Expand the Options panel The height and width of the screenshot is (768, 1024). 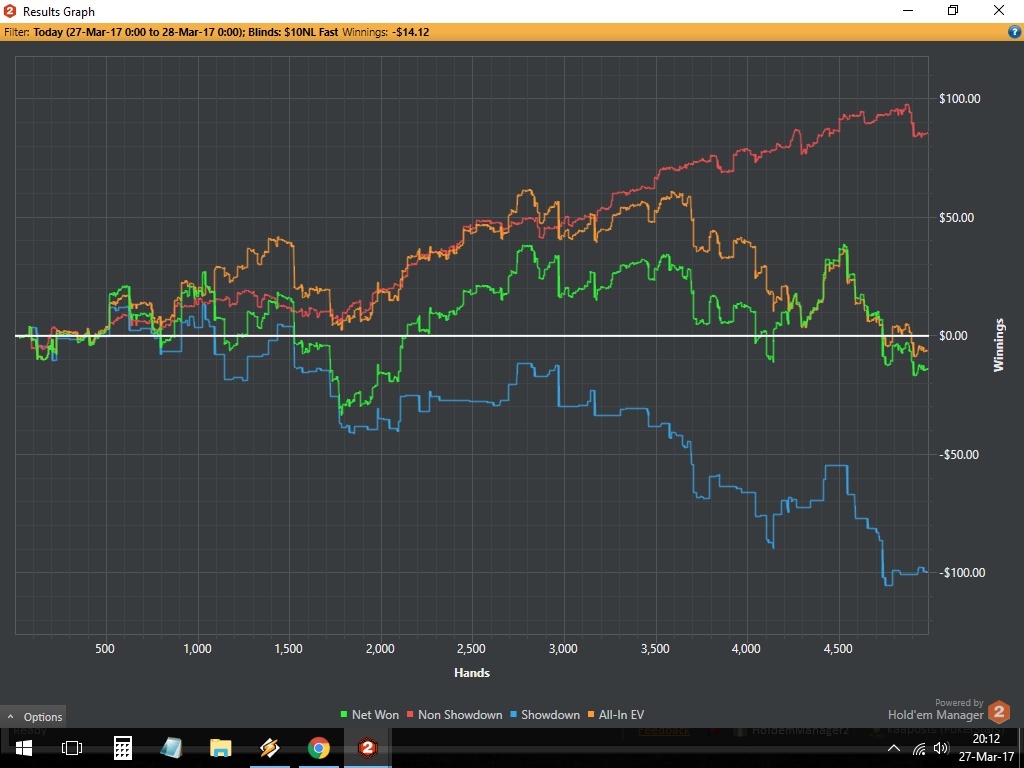pyautogui.click(x=34, y=716)
